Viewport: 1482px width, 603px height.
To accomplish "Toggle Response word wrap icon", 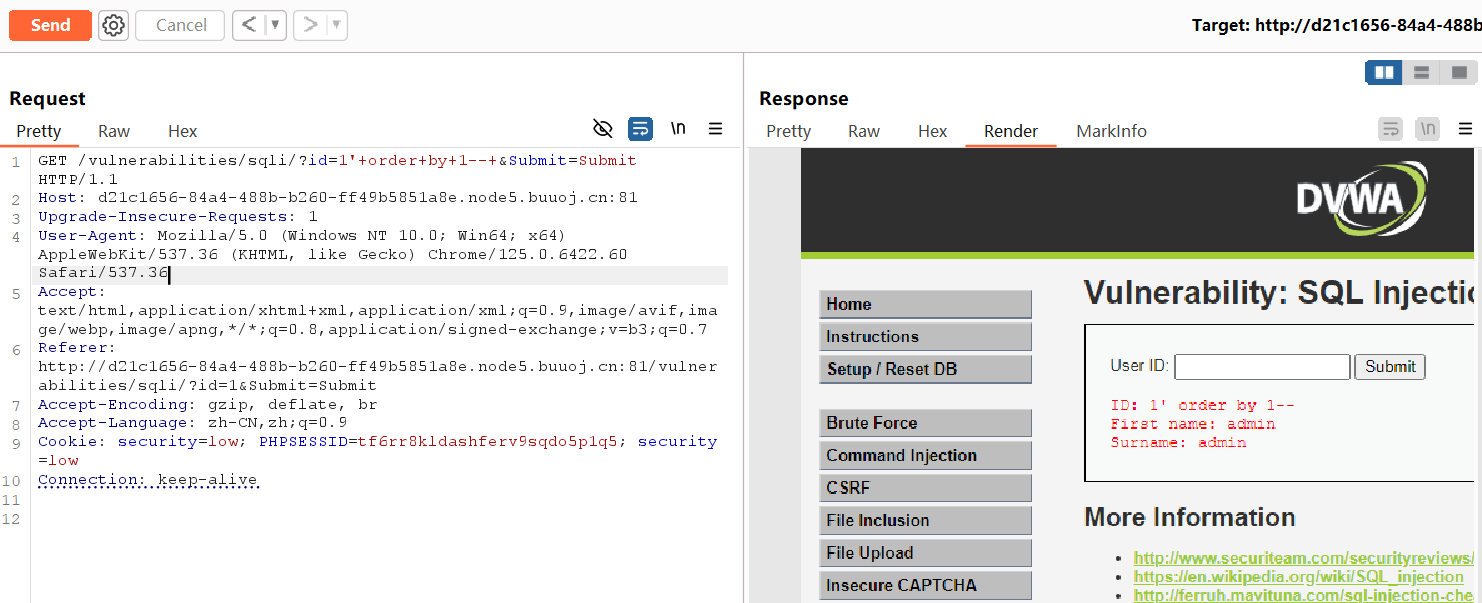I will [x=1390, y=128].
